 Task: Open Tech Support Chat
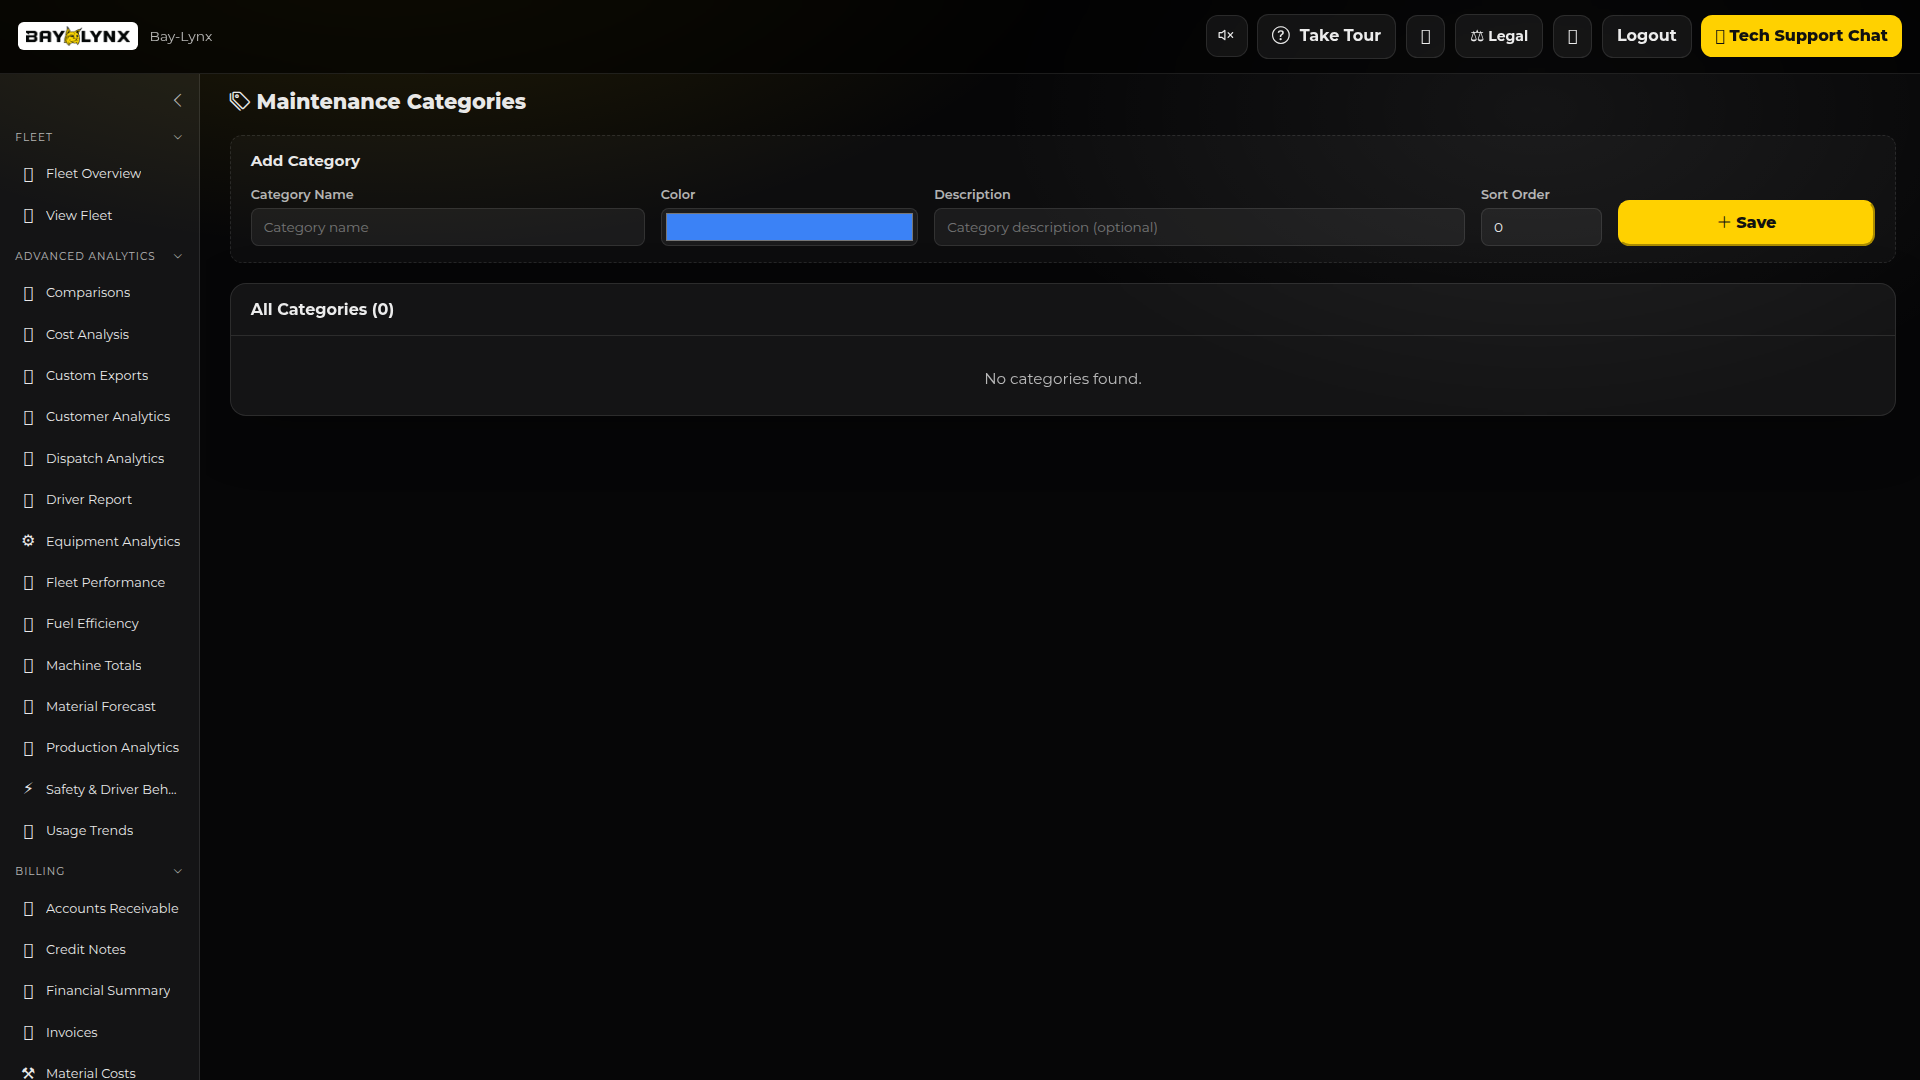pos(1802,35)
